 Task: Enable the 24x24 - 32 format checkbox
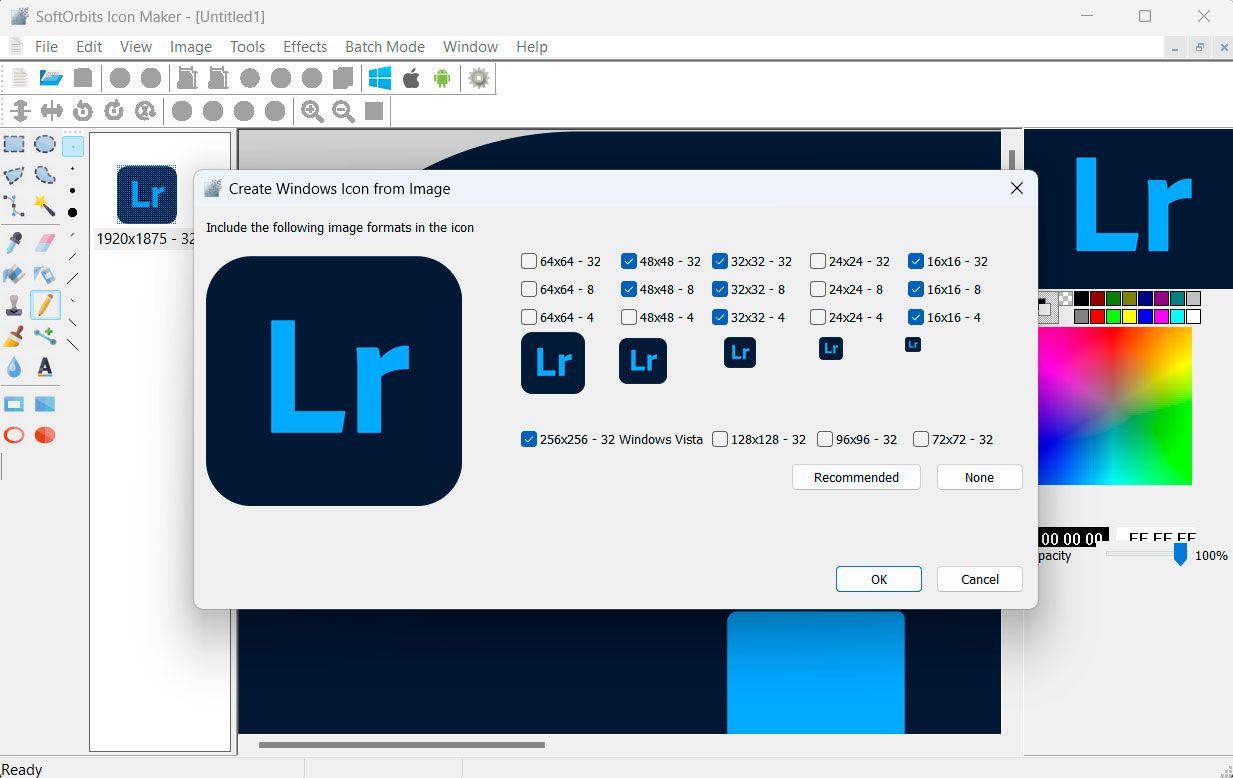(818, 261)
